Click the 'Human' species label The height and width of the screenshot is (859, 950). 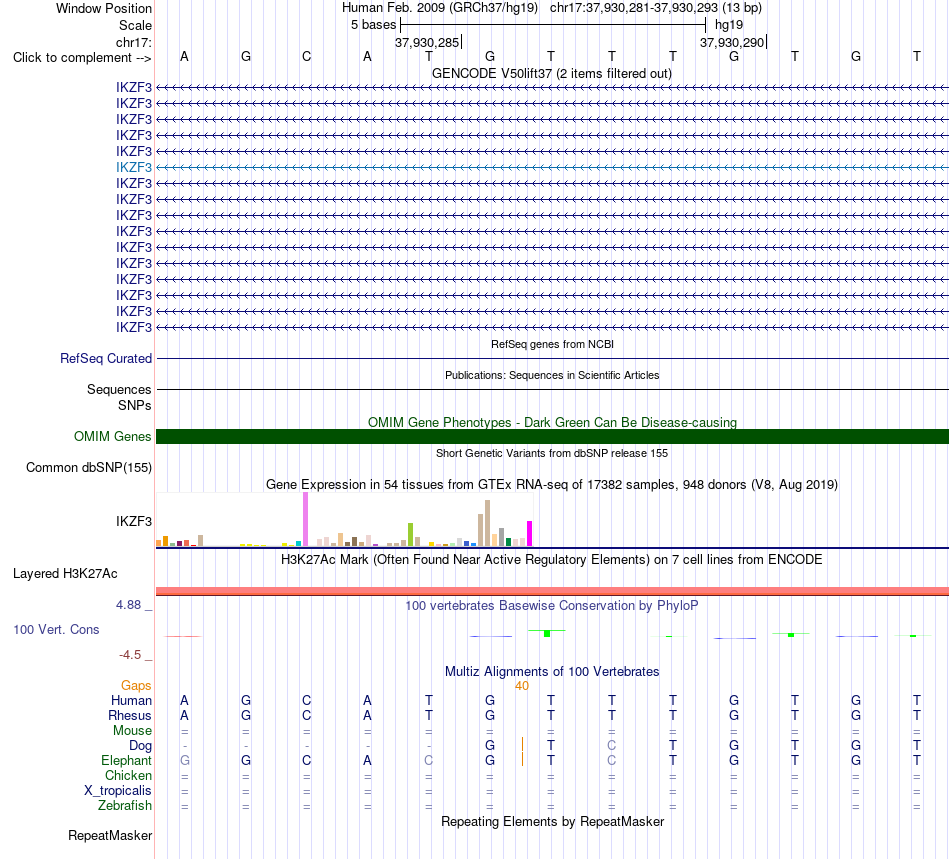(x=131, y=700)
